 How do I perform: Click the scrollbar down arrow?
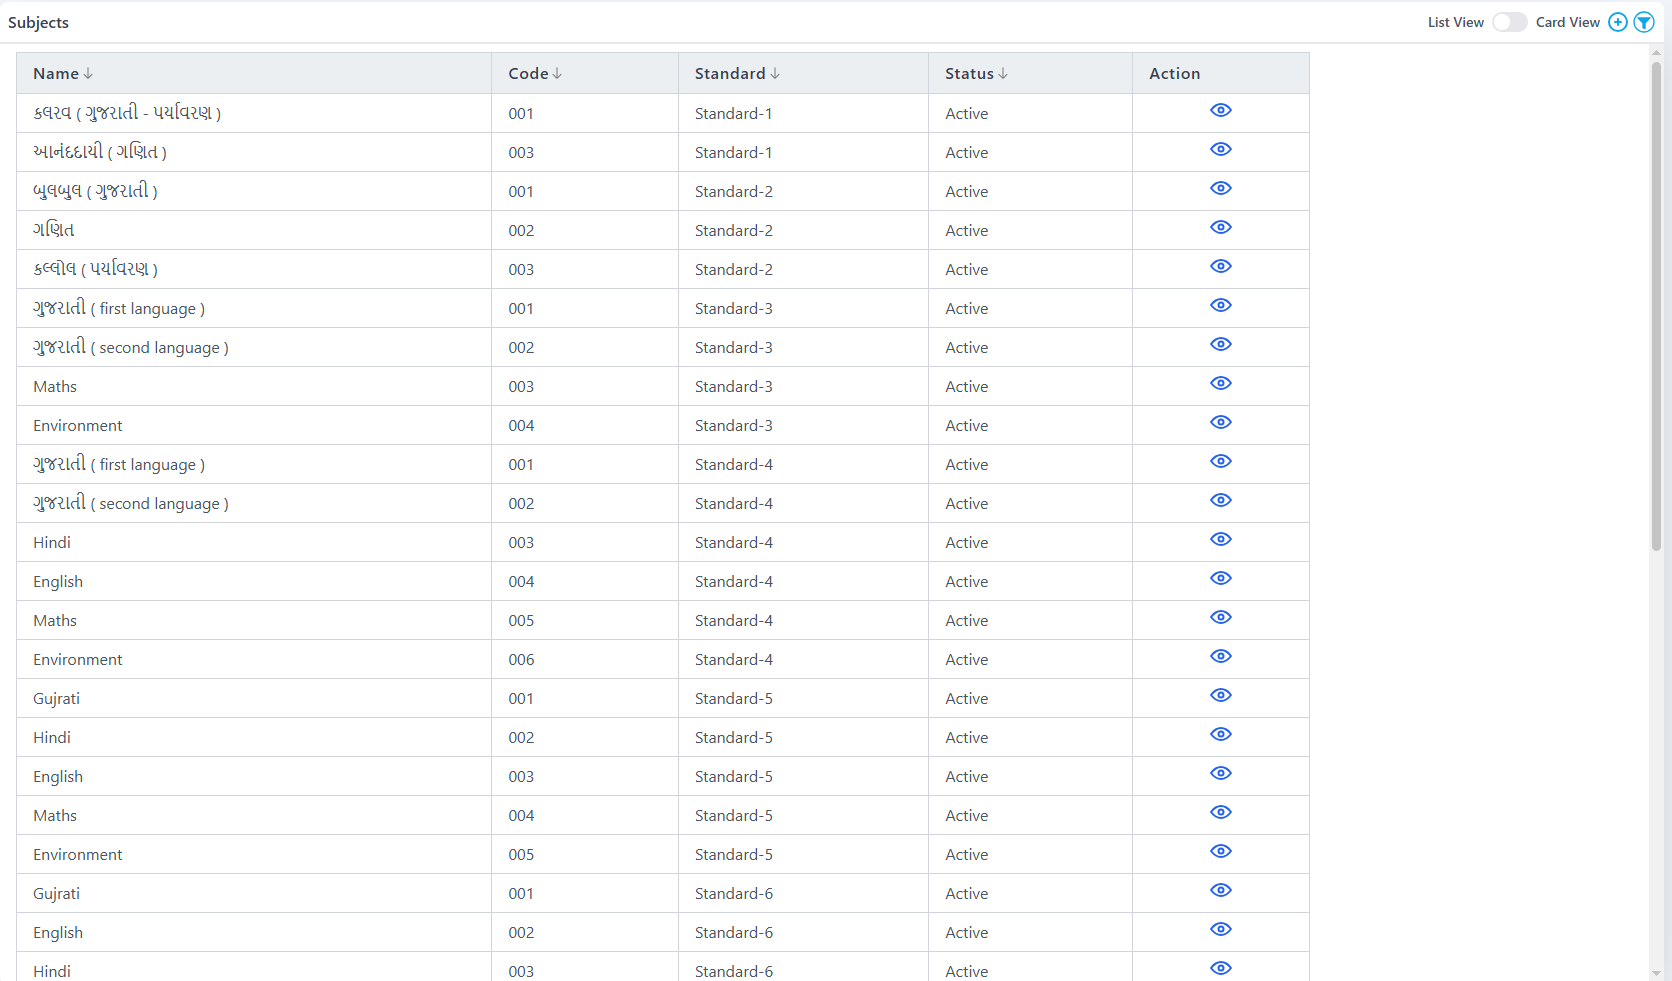click(x=1656, y=973)
